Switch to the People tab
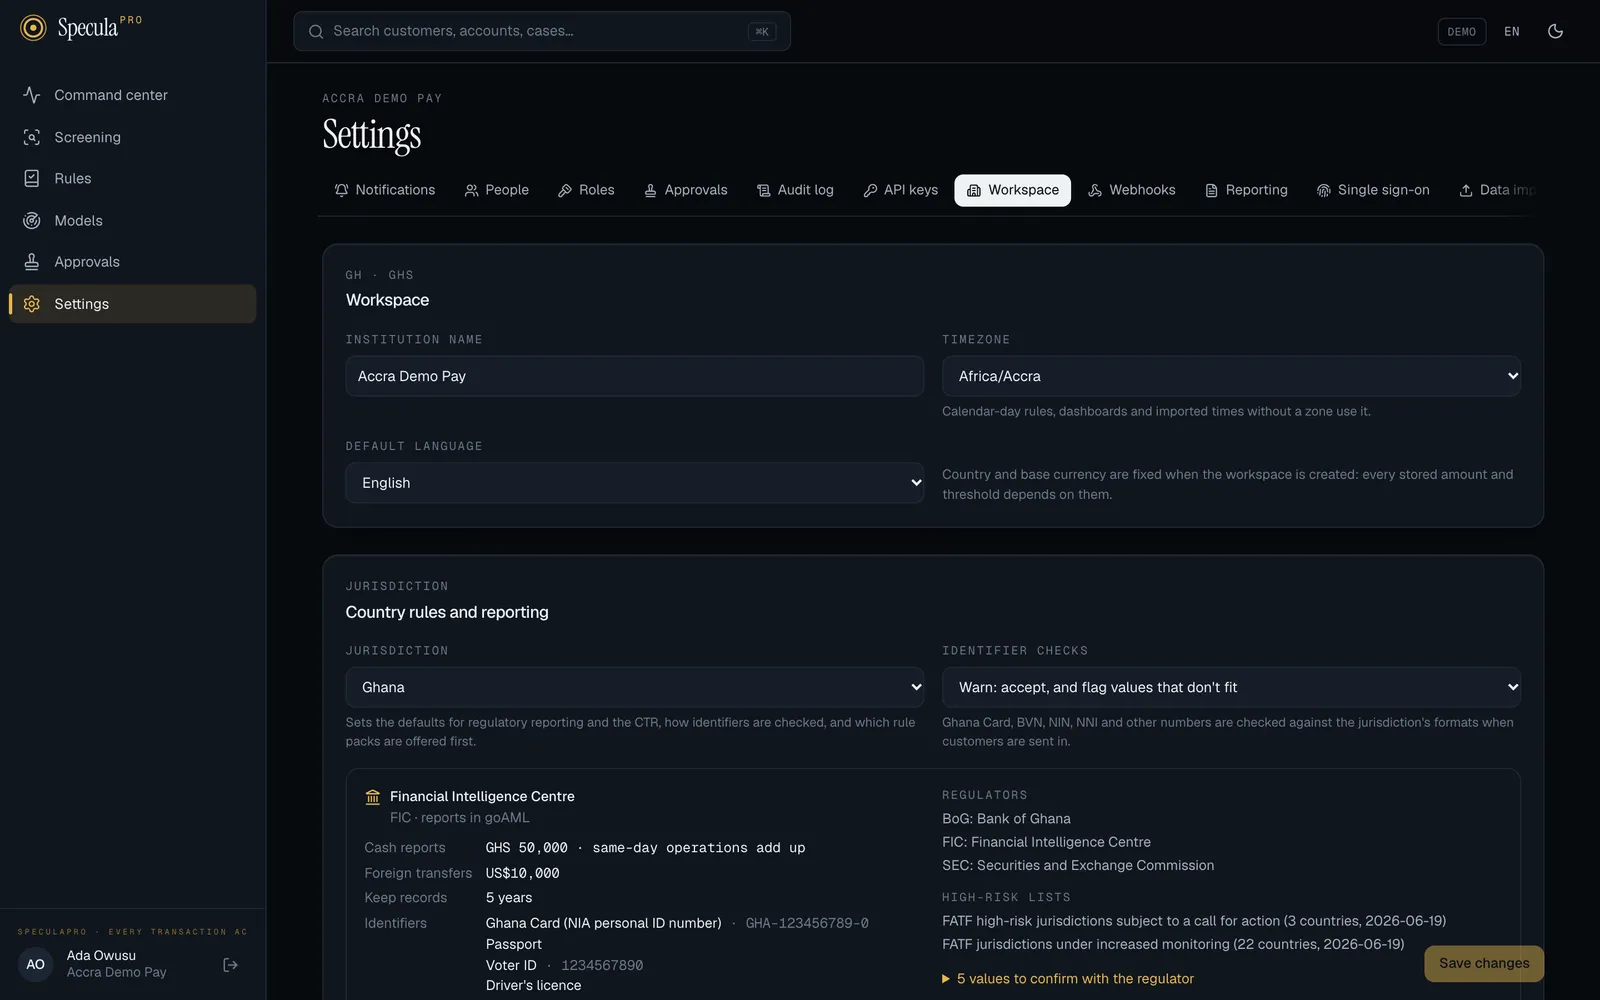This screenshot has width=1600, height=1000. pyautogui.click(x=497, y=190)
